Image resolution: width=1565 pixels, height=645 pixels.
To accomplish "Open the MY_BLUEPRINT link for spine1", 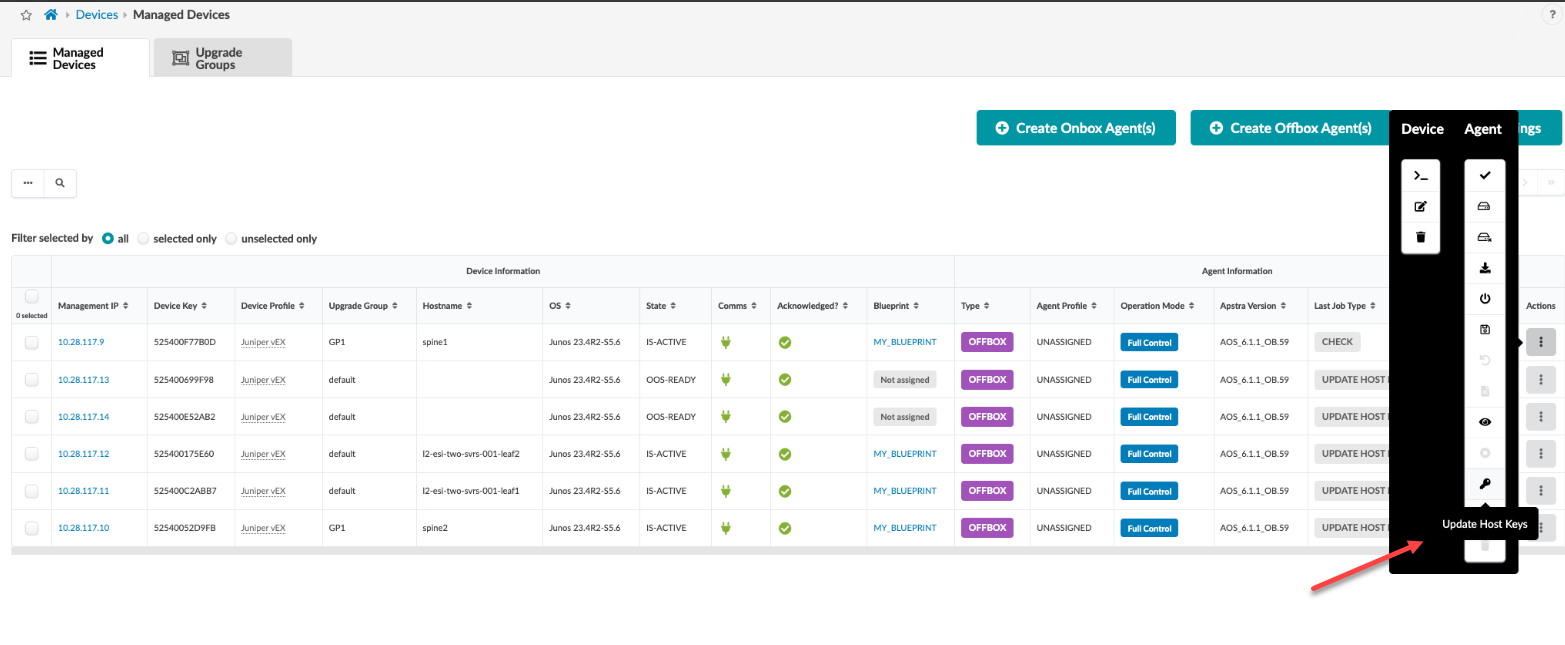I will (904, 342).
